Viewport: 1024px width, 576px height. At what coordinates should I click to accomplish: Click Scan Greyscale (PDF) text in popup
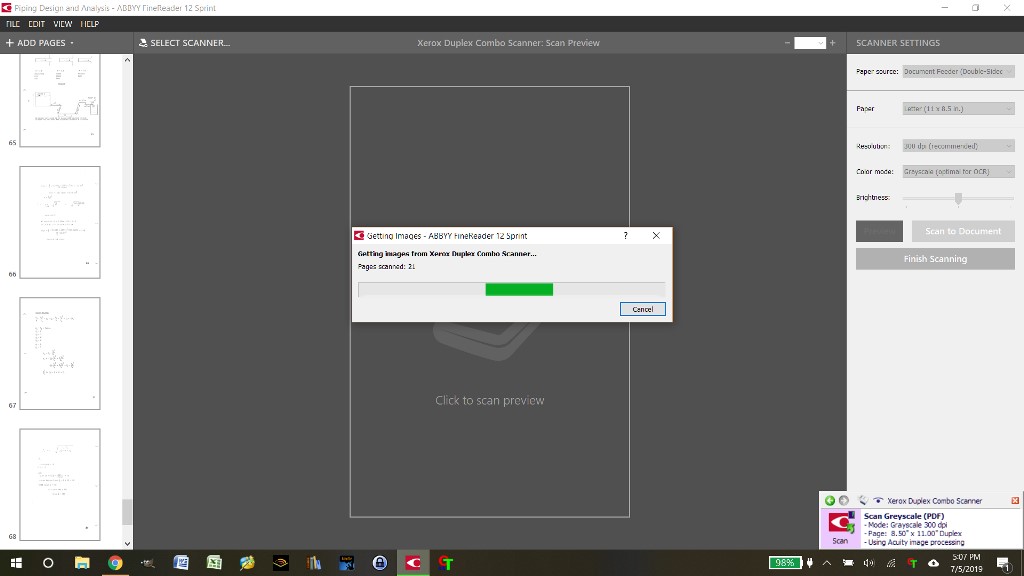904,516
